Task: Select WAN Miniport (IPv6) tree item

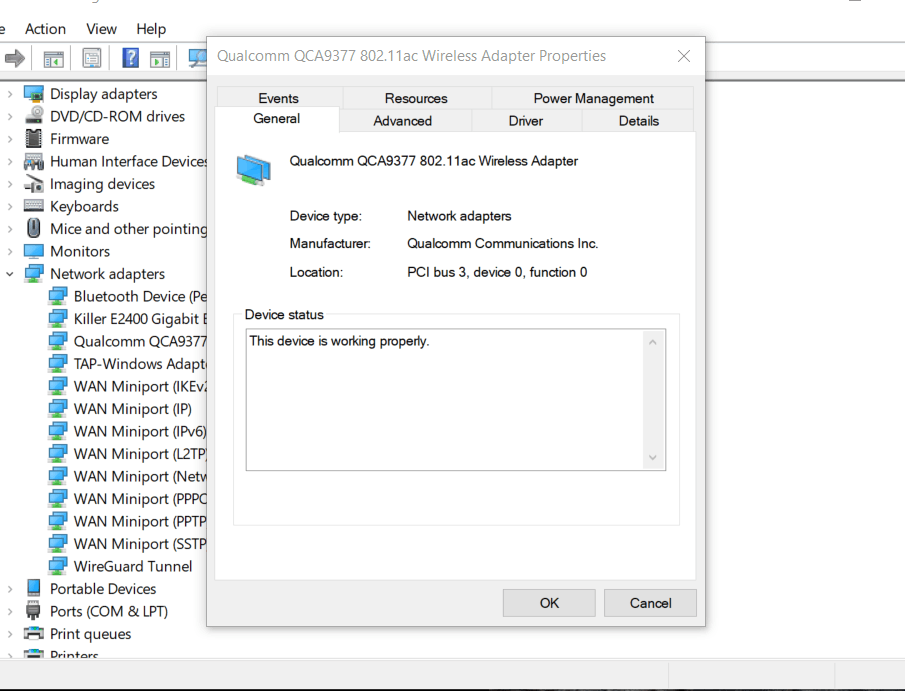Action: coord(140,431)
